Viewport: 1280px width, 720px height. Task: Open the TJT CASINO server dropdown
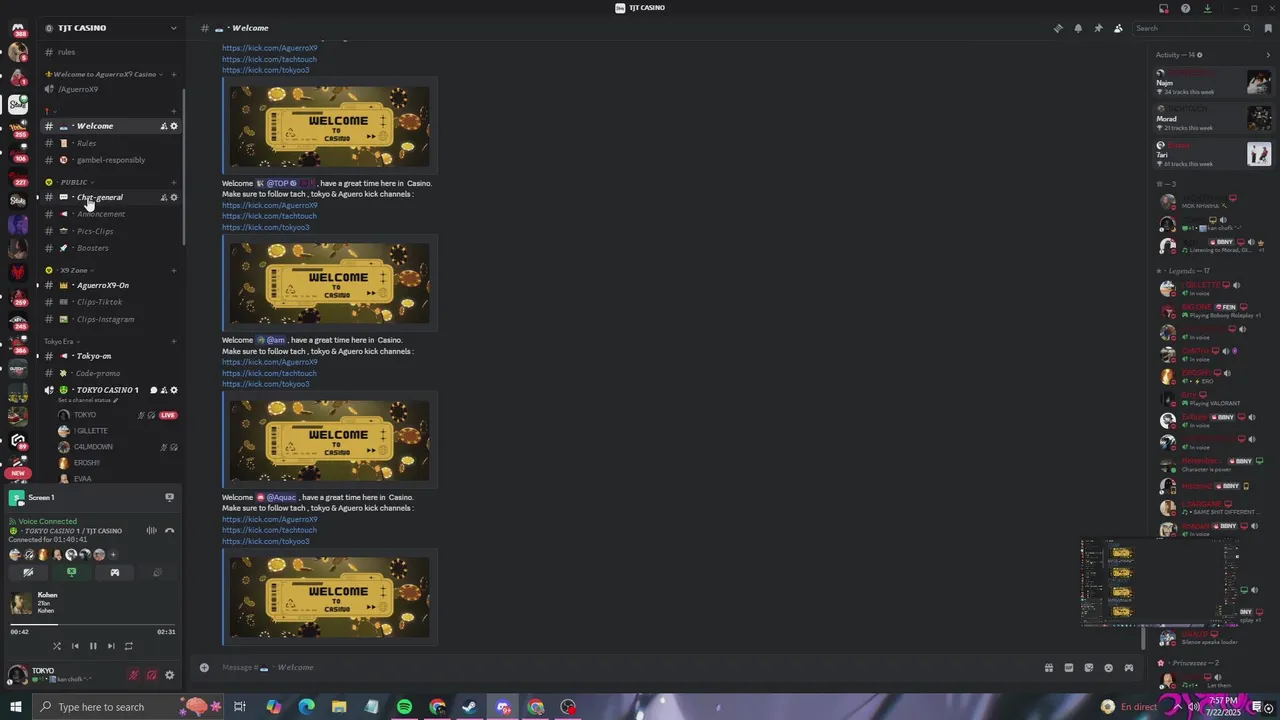coord(173,28)
